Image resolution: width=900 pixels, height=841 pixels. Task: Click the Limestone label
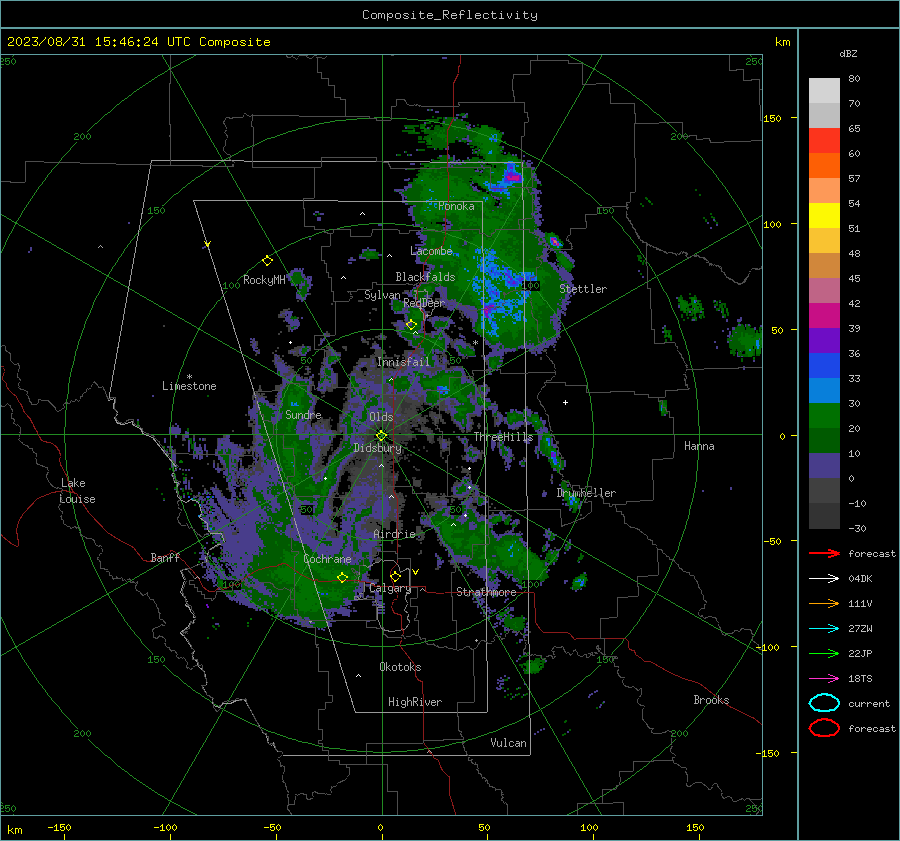pyautogui.click(x=189, y=386)
